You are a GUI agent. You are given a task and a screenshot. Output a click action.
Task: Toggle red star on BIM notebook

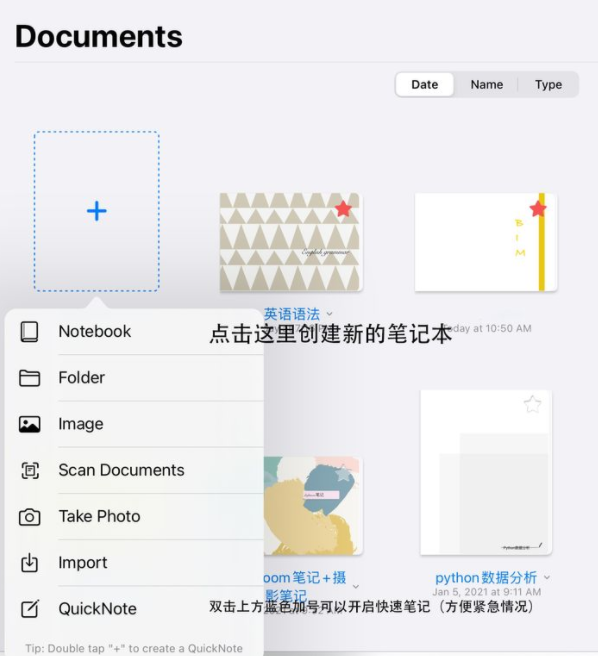pos(538,208)
